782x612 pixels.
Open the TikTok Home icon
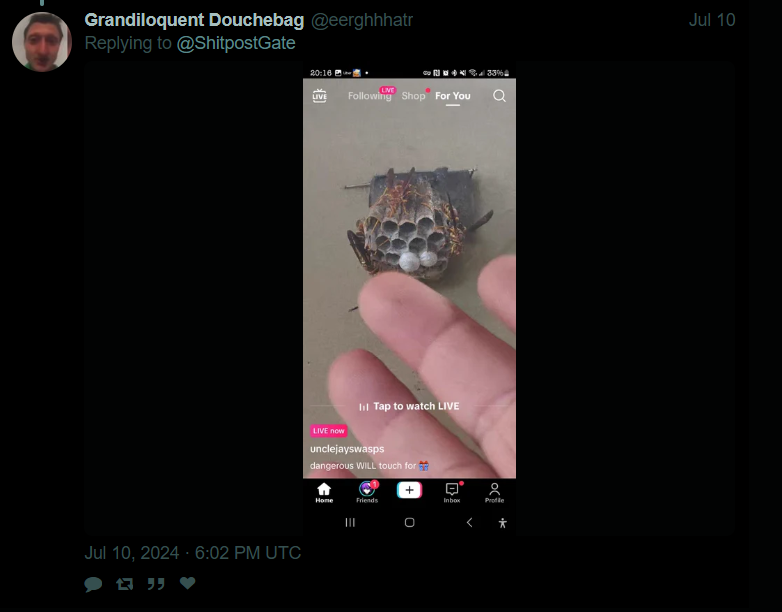pyautogui.click(x=324, y=493)
